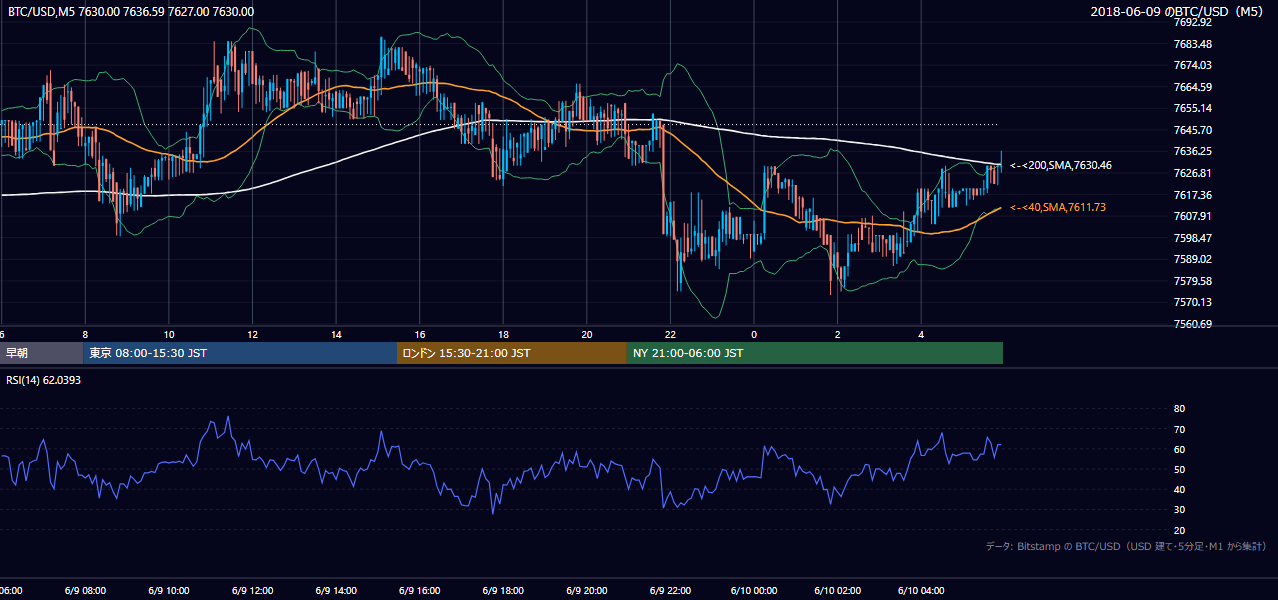This screenshot has height=600, width=1278.
Task: Click the hour 0 tick label
Action: click(x=754, y=335)
